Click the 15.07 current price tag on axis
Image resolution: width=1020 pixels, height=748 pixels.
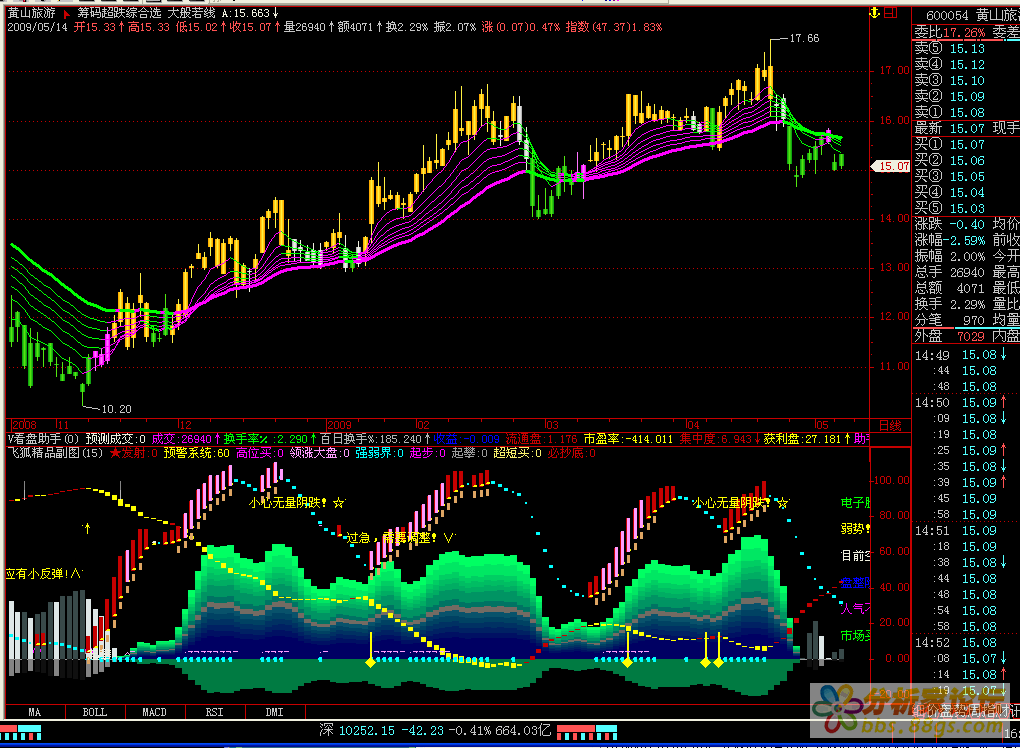892,167
